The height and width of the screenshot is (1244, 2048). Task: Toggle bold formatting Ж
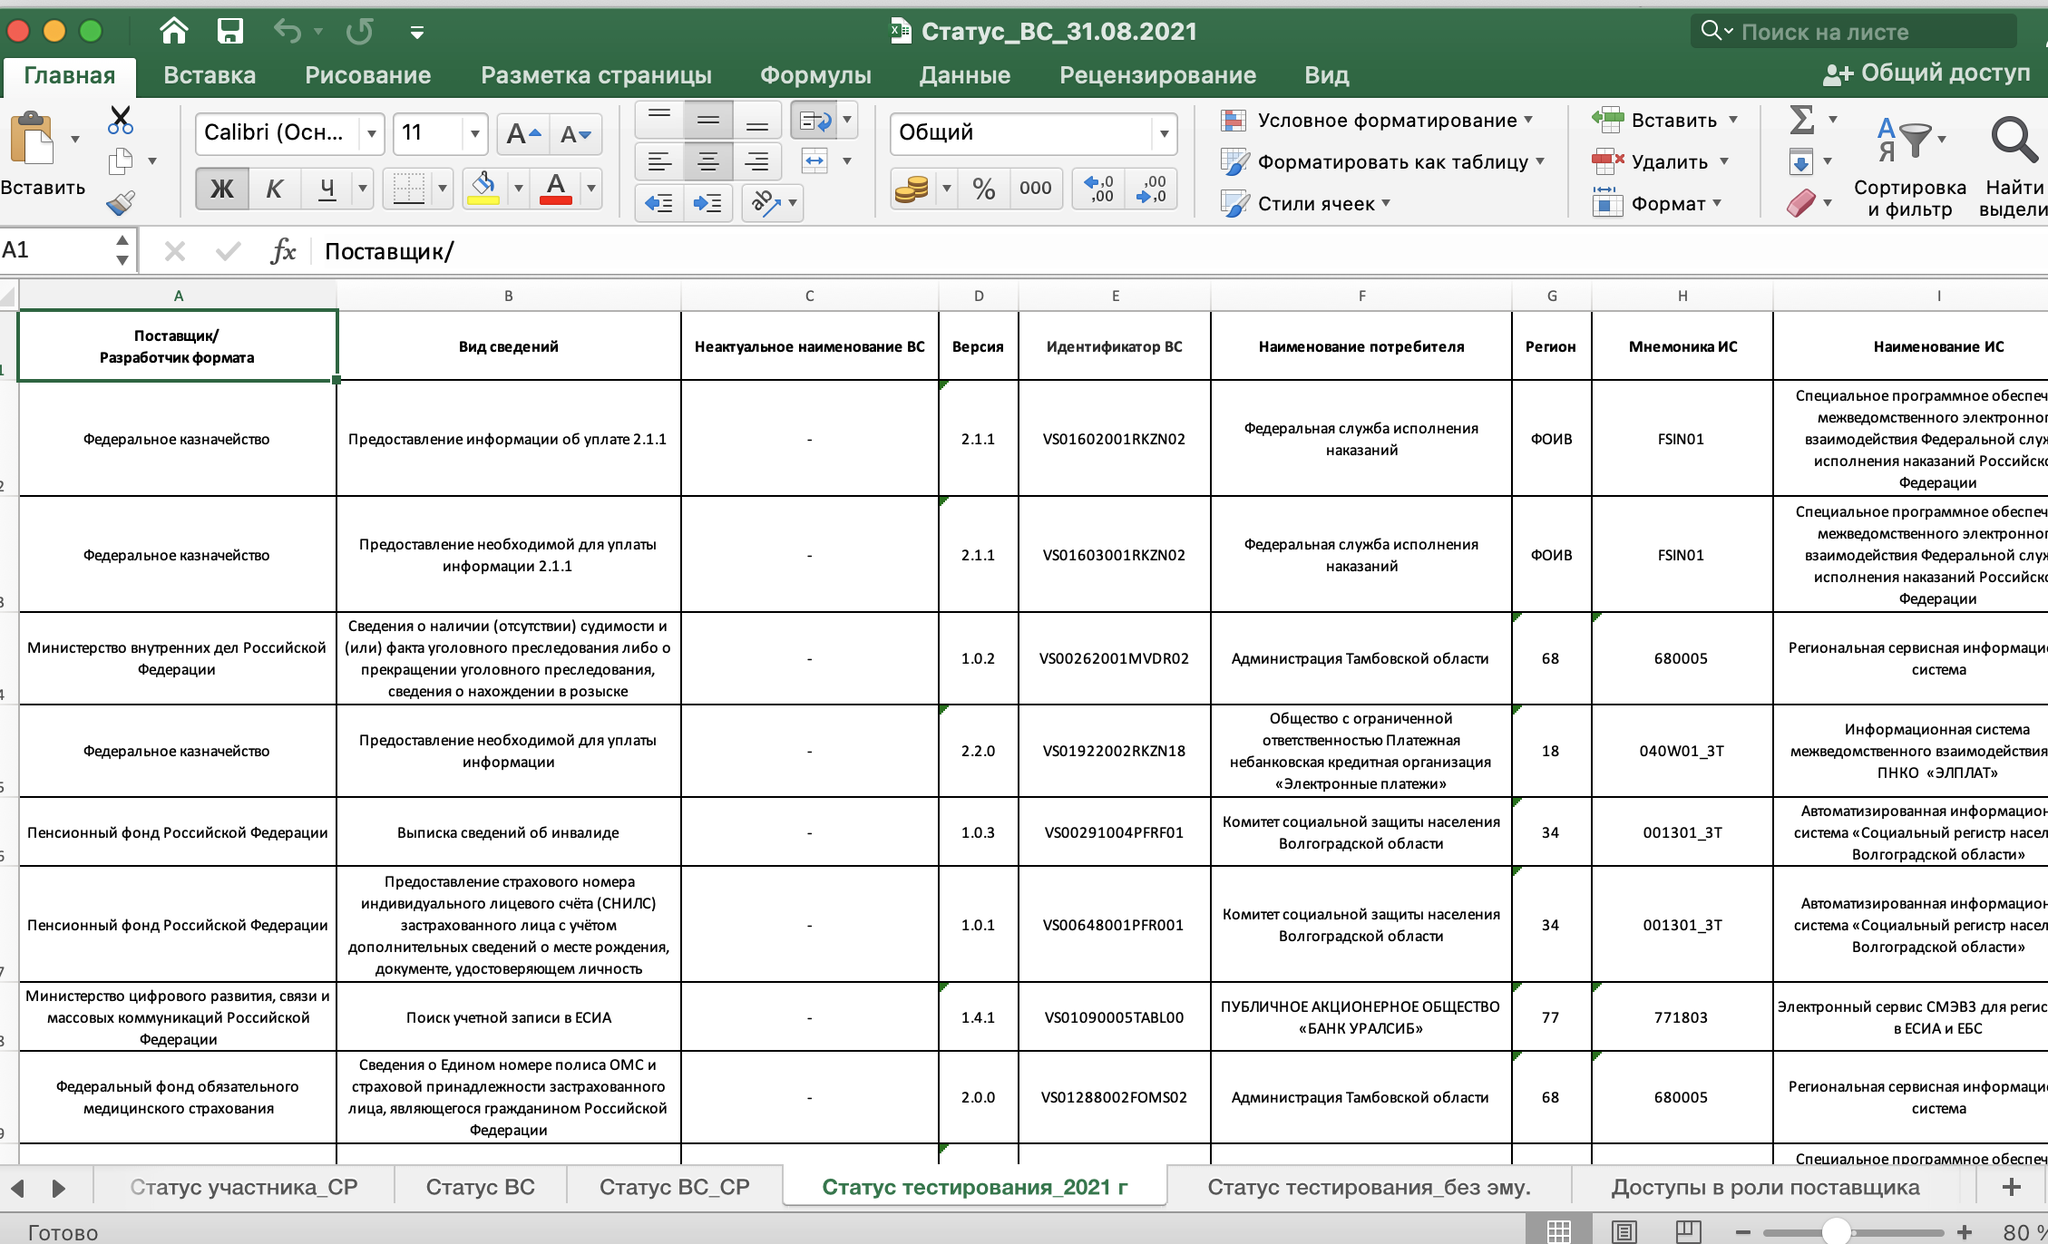click(221, 188)
